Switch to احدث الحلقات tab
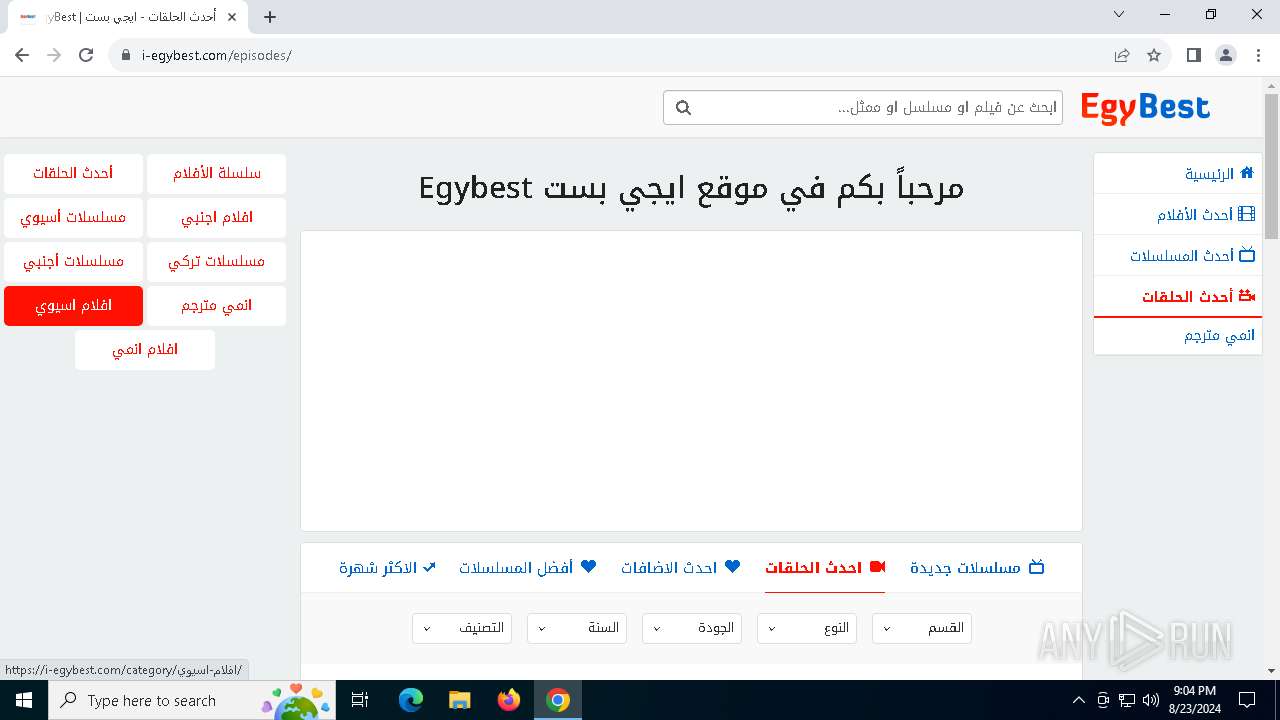 point(825,568)
